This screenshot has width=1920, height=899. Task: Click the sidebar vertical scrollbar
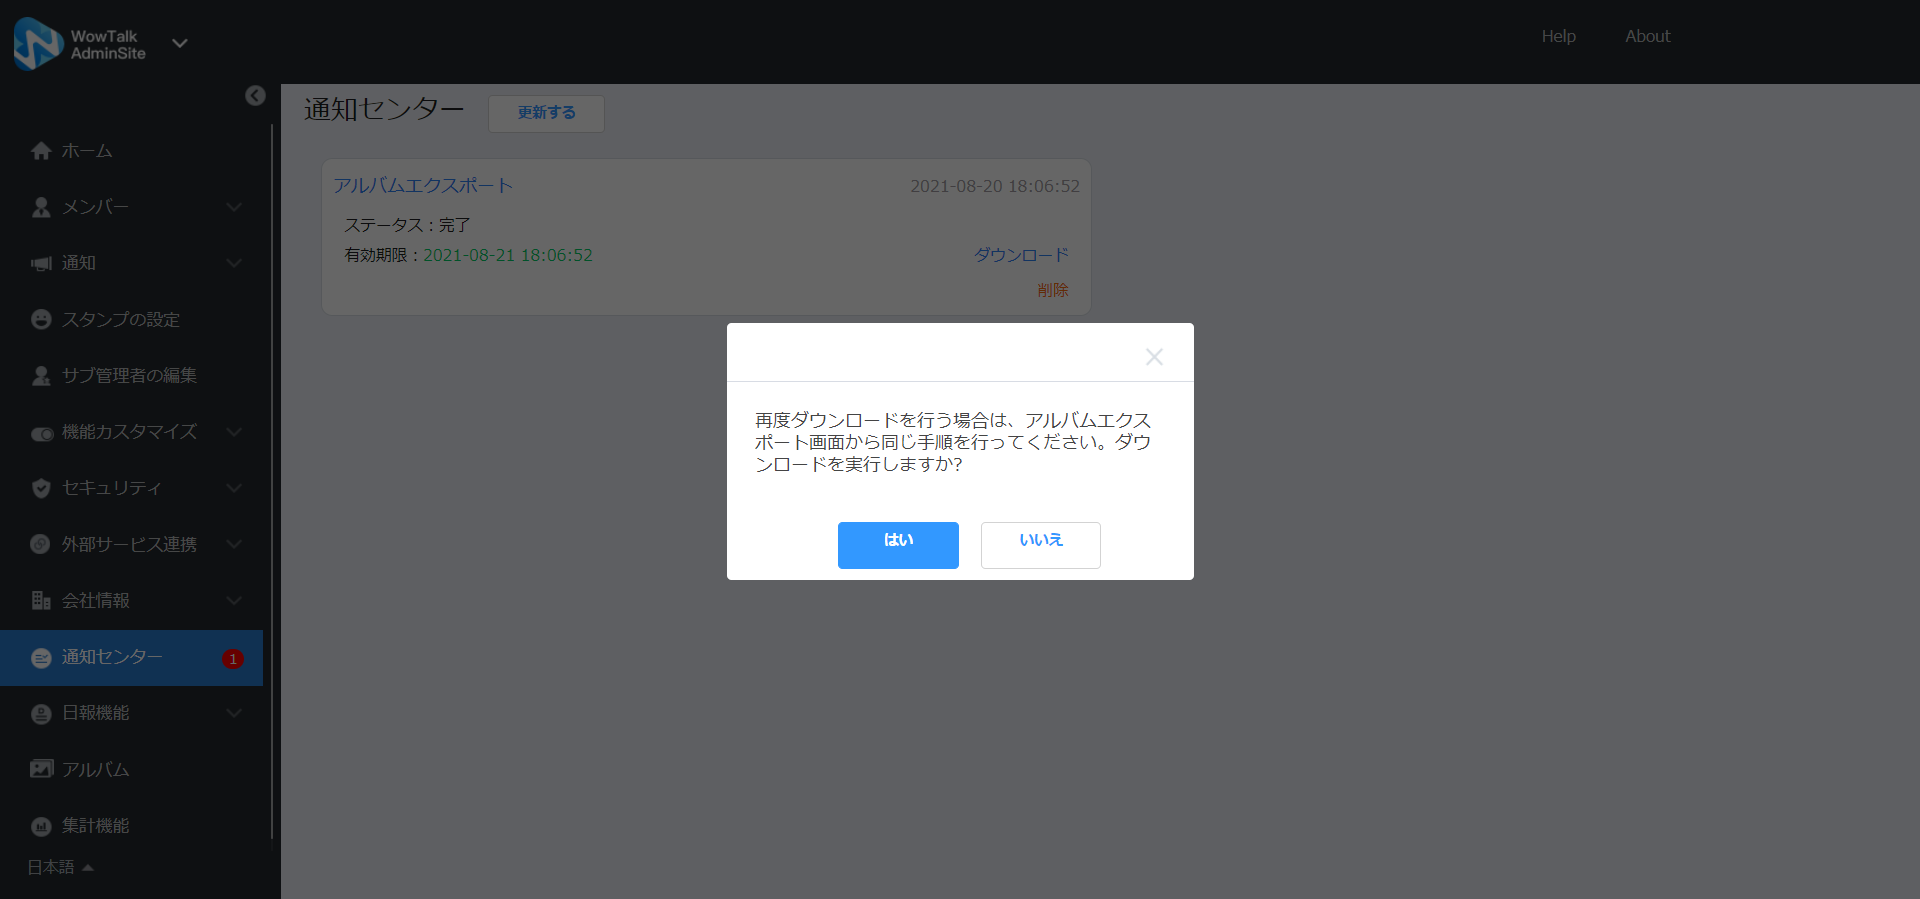click(272, 480)
